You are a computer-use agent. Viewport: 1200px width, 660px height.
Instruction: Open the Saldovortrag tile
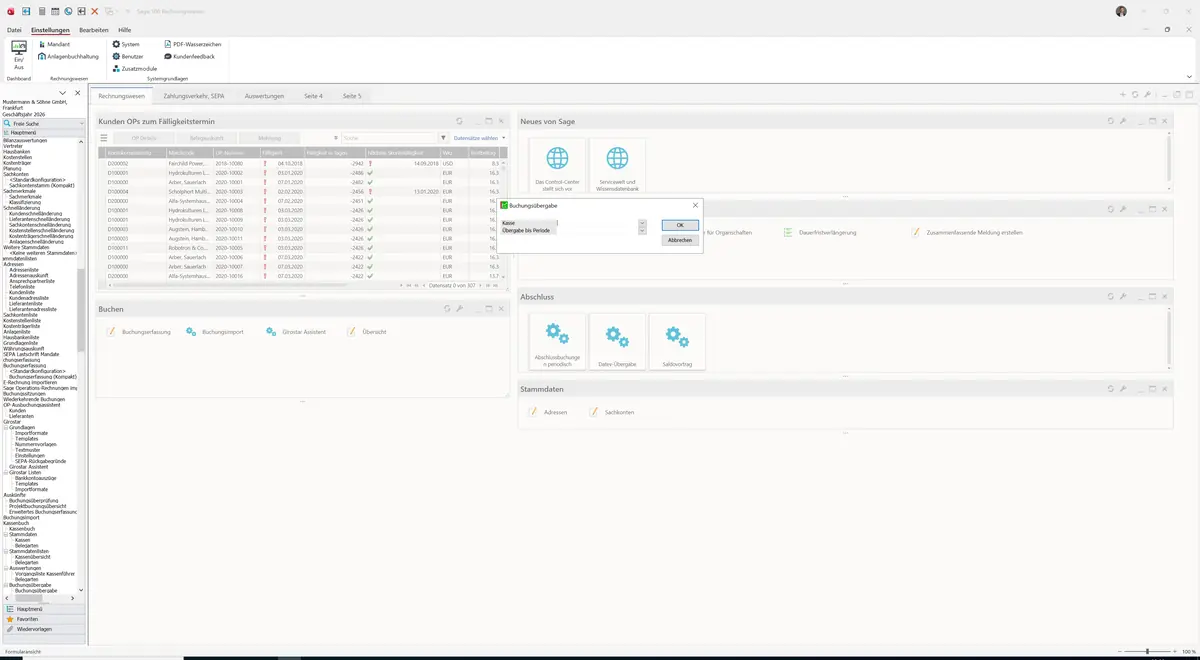677,341
